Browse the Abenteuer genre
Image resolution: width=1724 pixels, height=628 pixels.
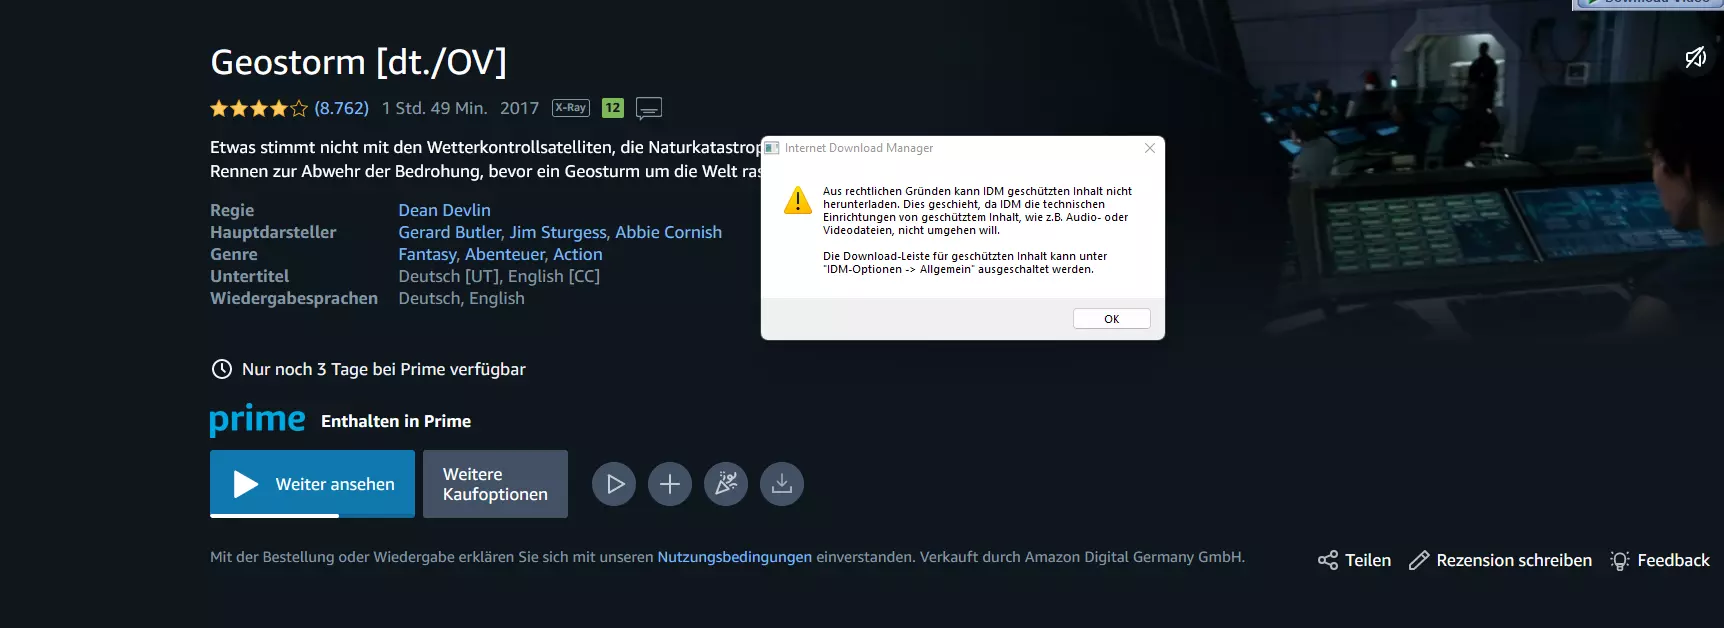(x=505, y=254)
